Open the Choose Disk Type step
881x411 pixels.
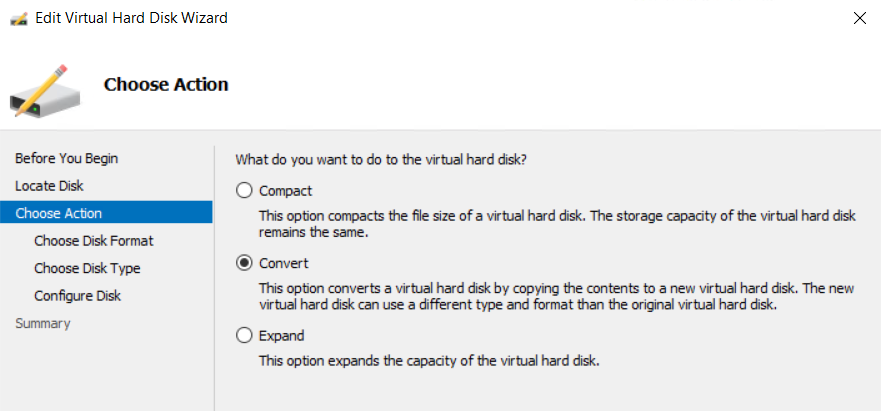click(x=87, y=268)
